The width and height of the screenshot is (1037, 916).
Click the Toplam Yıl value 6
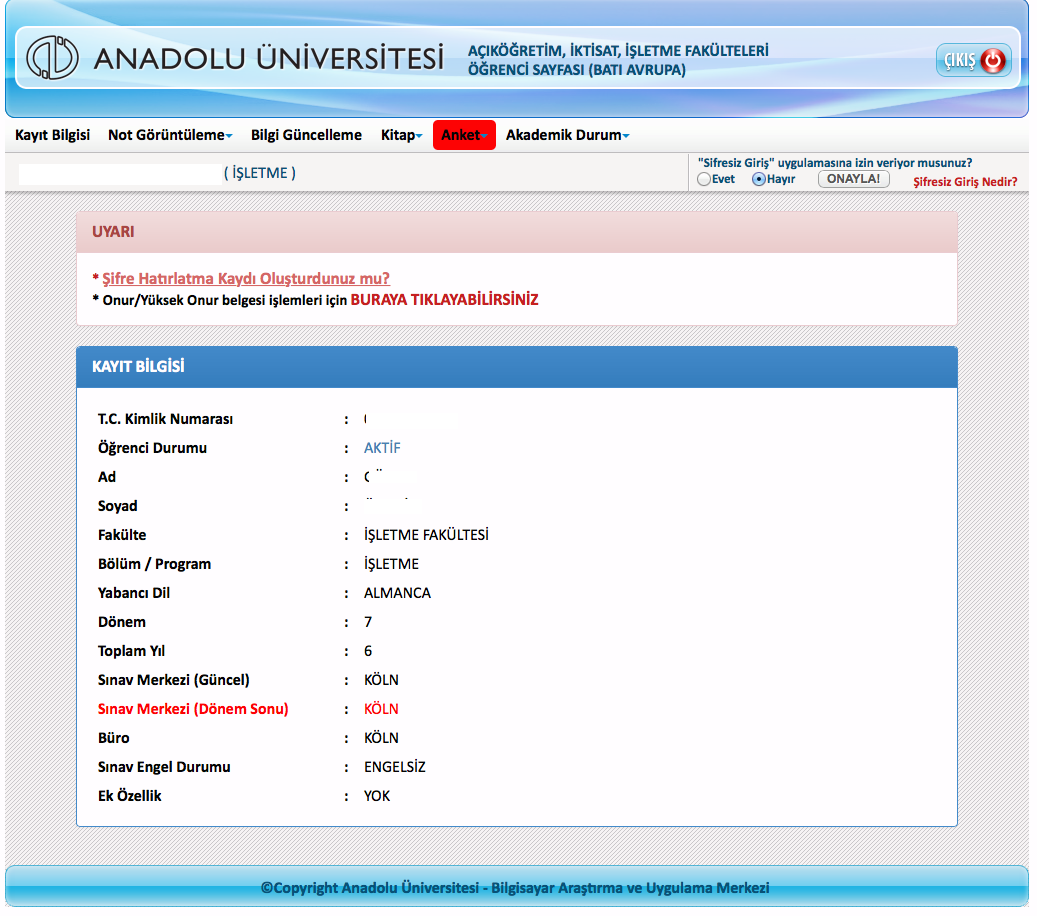(x=368, y=651)
